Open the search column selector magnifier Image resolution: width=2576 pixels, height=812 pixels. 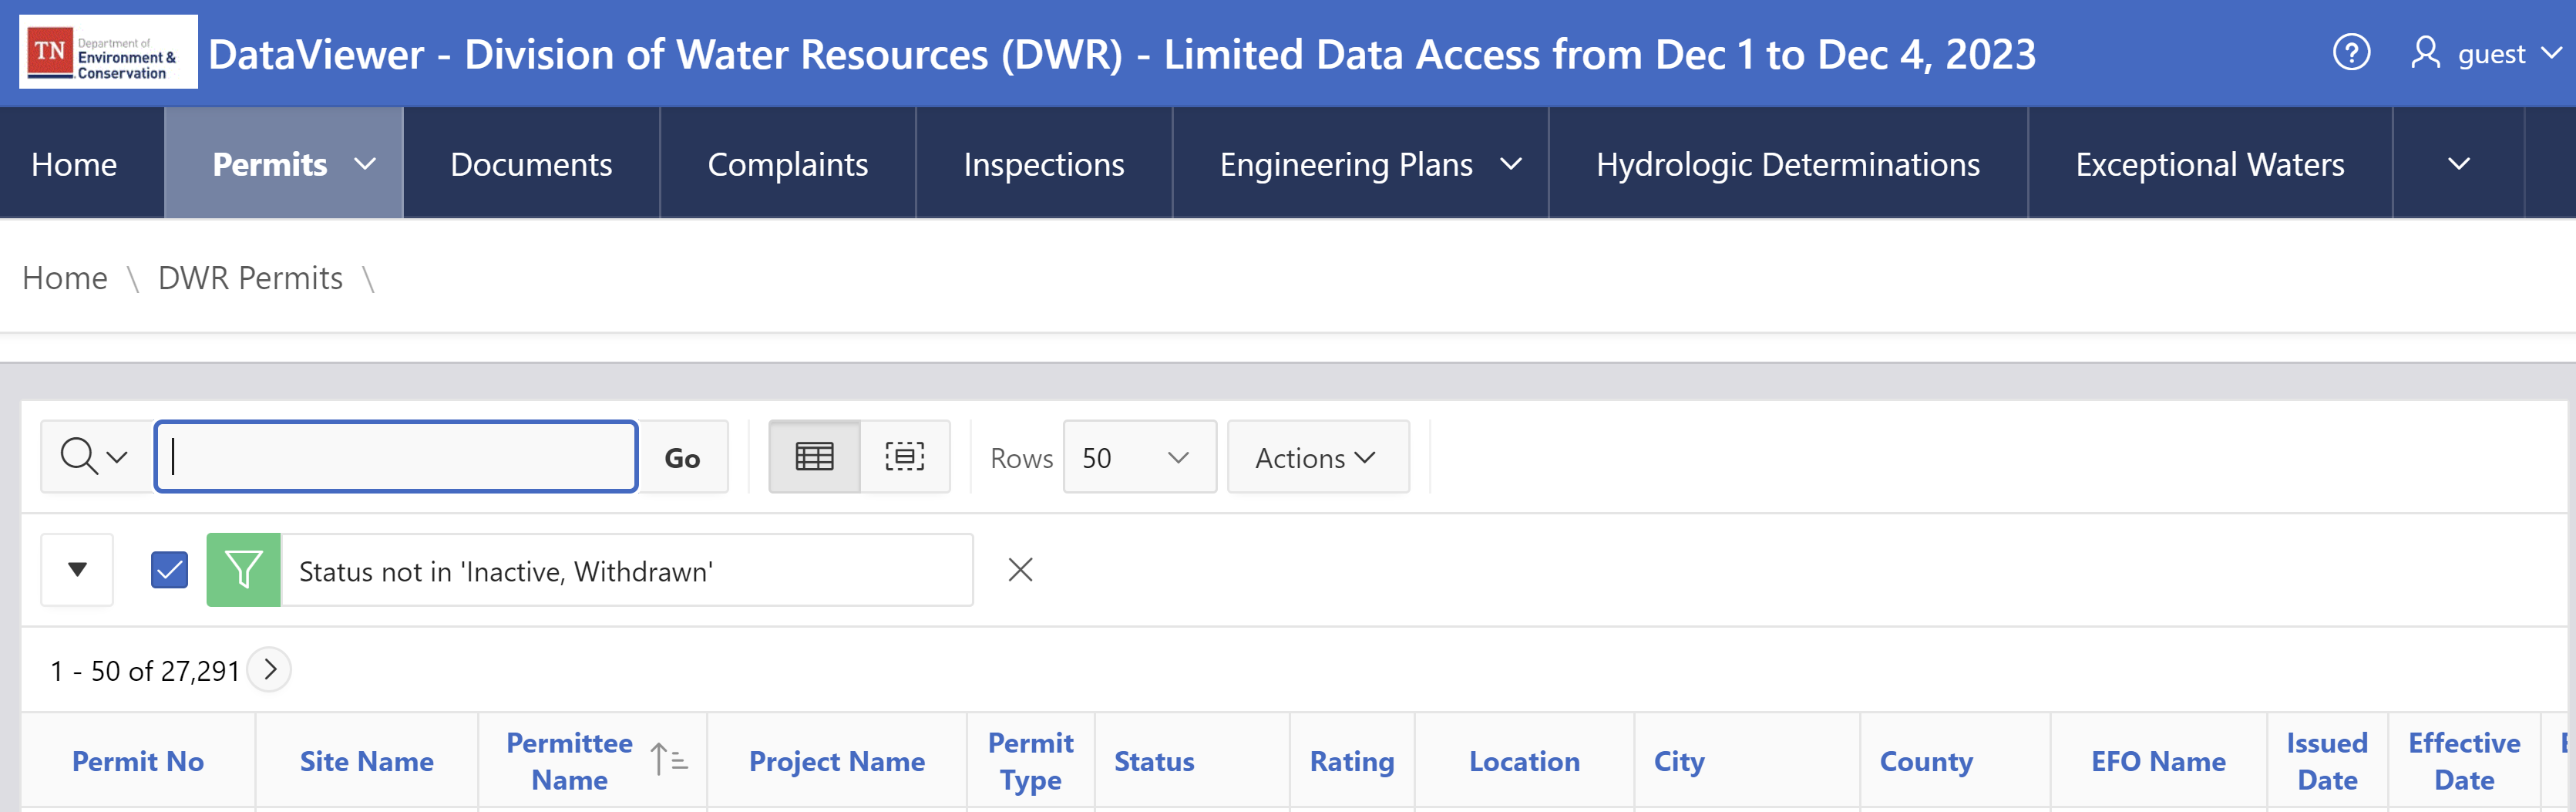(x=95, y=457)
